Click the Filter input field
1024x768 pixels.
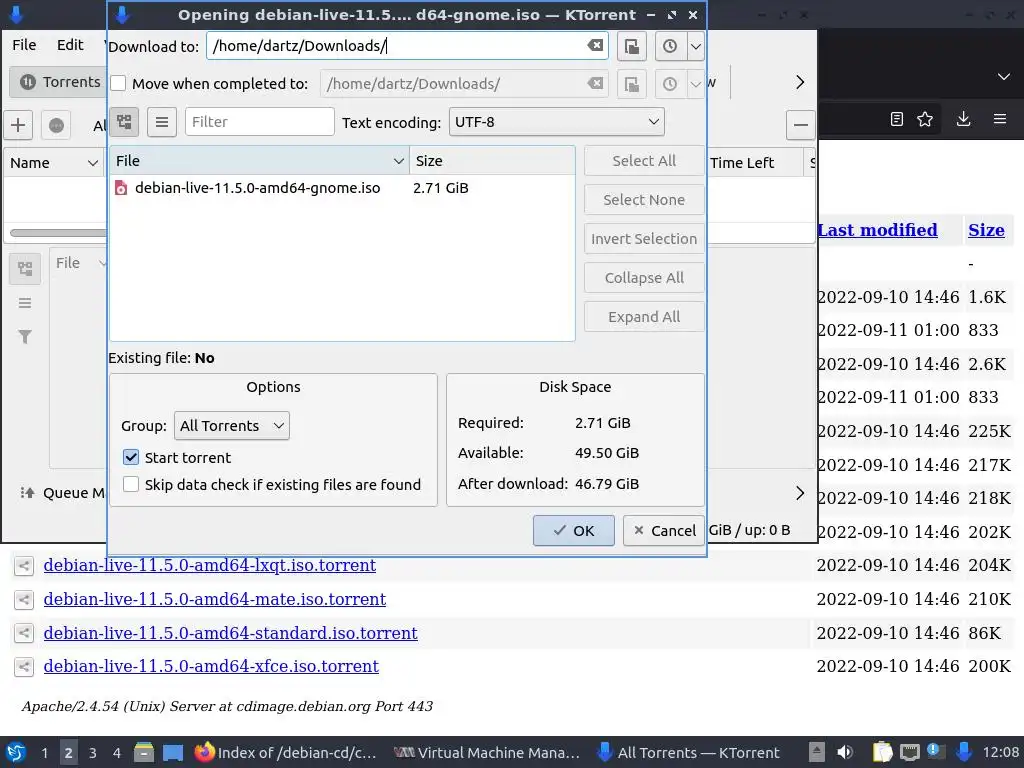click(x=259, y=122)
